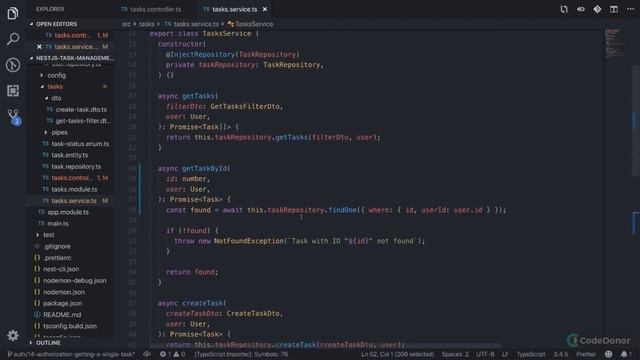
Task: Click the compare changes icon in editor toolbar
Action: point(564,9)
